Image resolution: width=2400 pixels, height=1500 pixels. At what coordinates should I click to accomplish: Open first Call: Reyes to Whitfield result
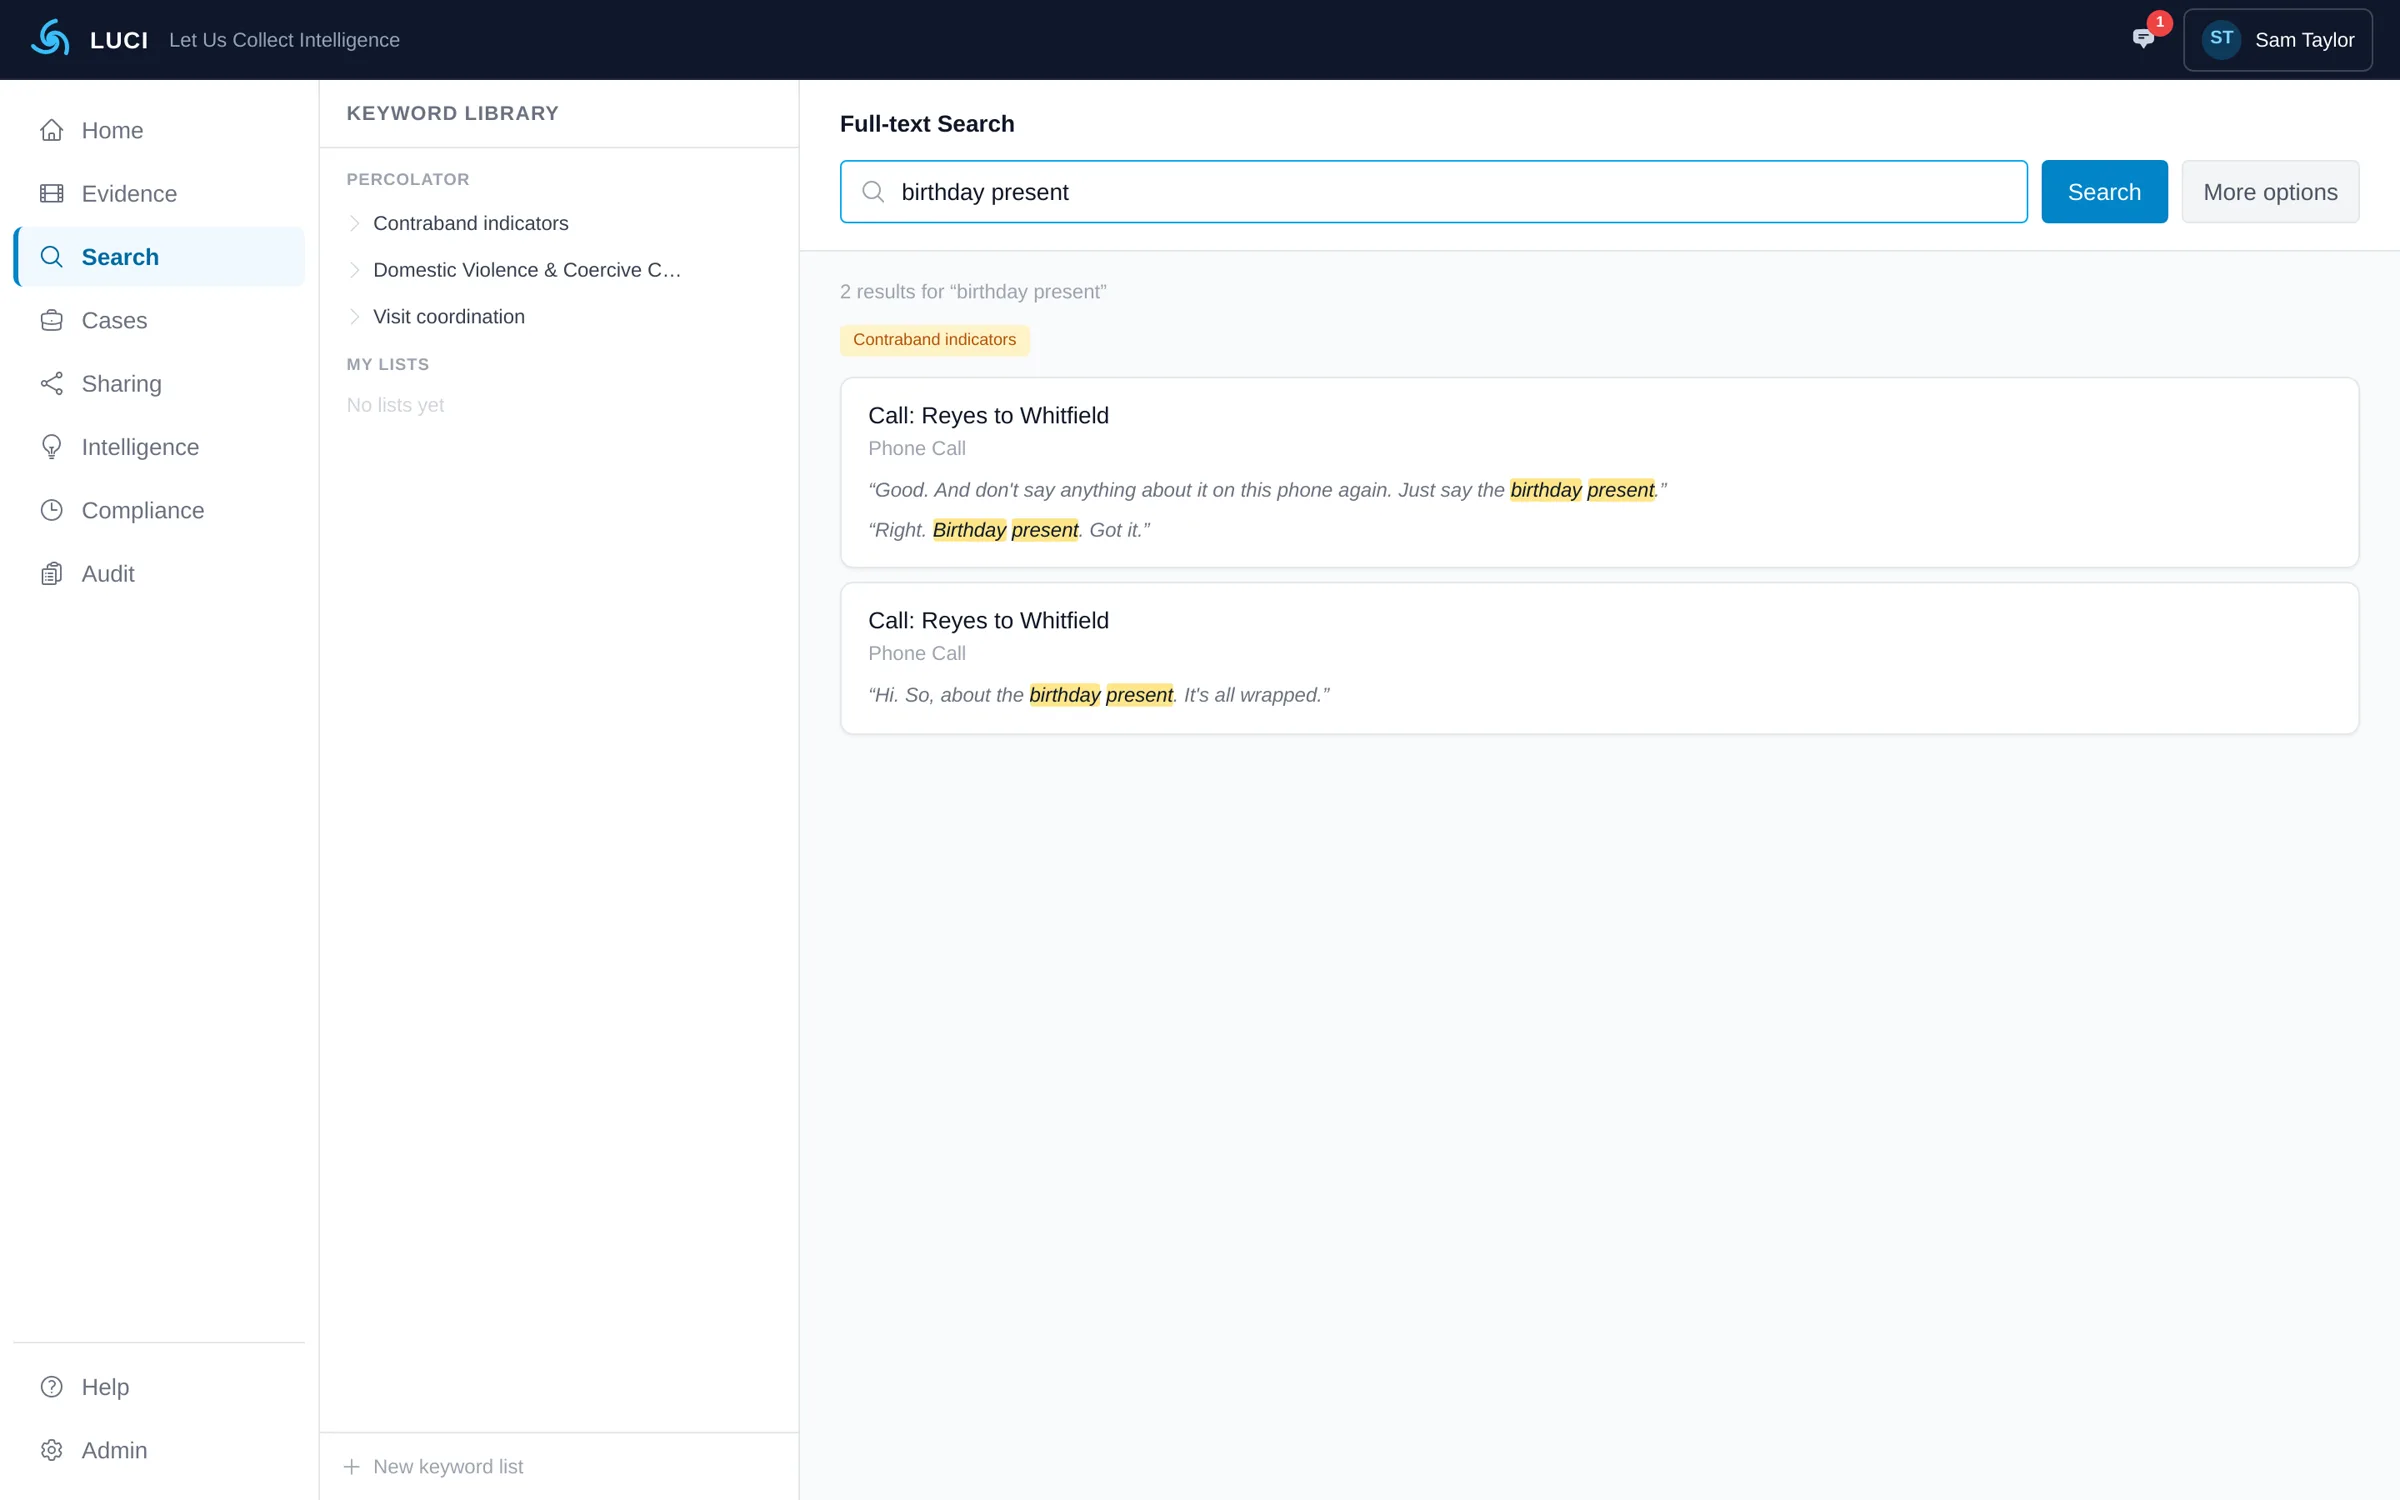point(1599,472)
